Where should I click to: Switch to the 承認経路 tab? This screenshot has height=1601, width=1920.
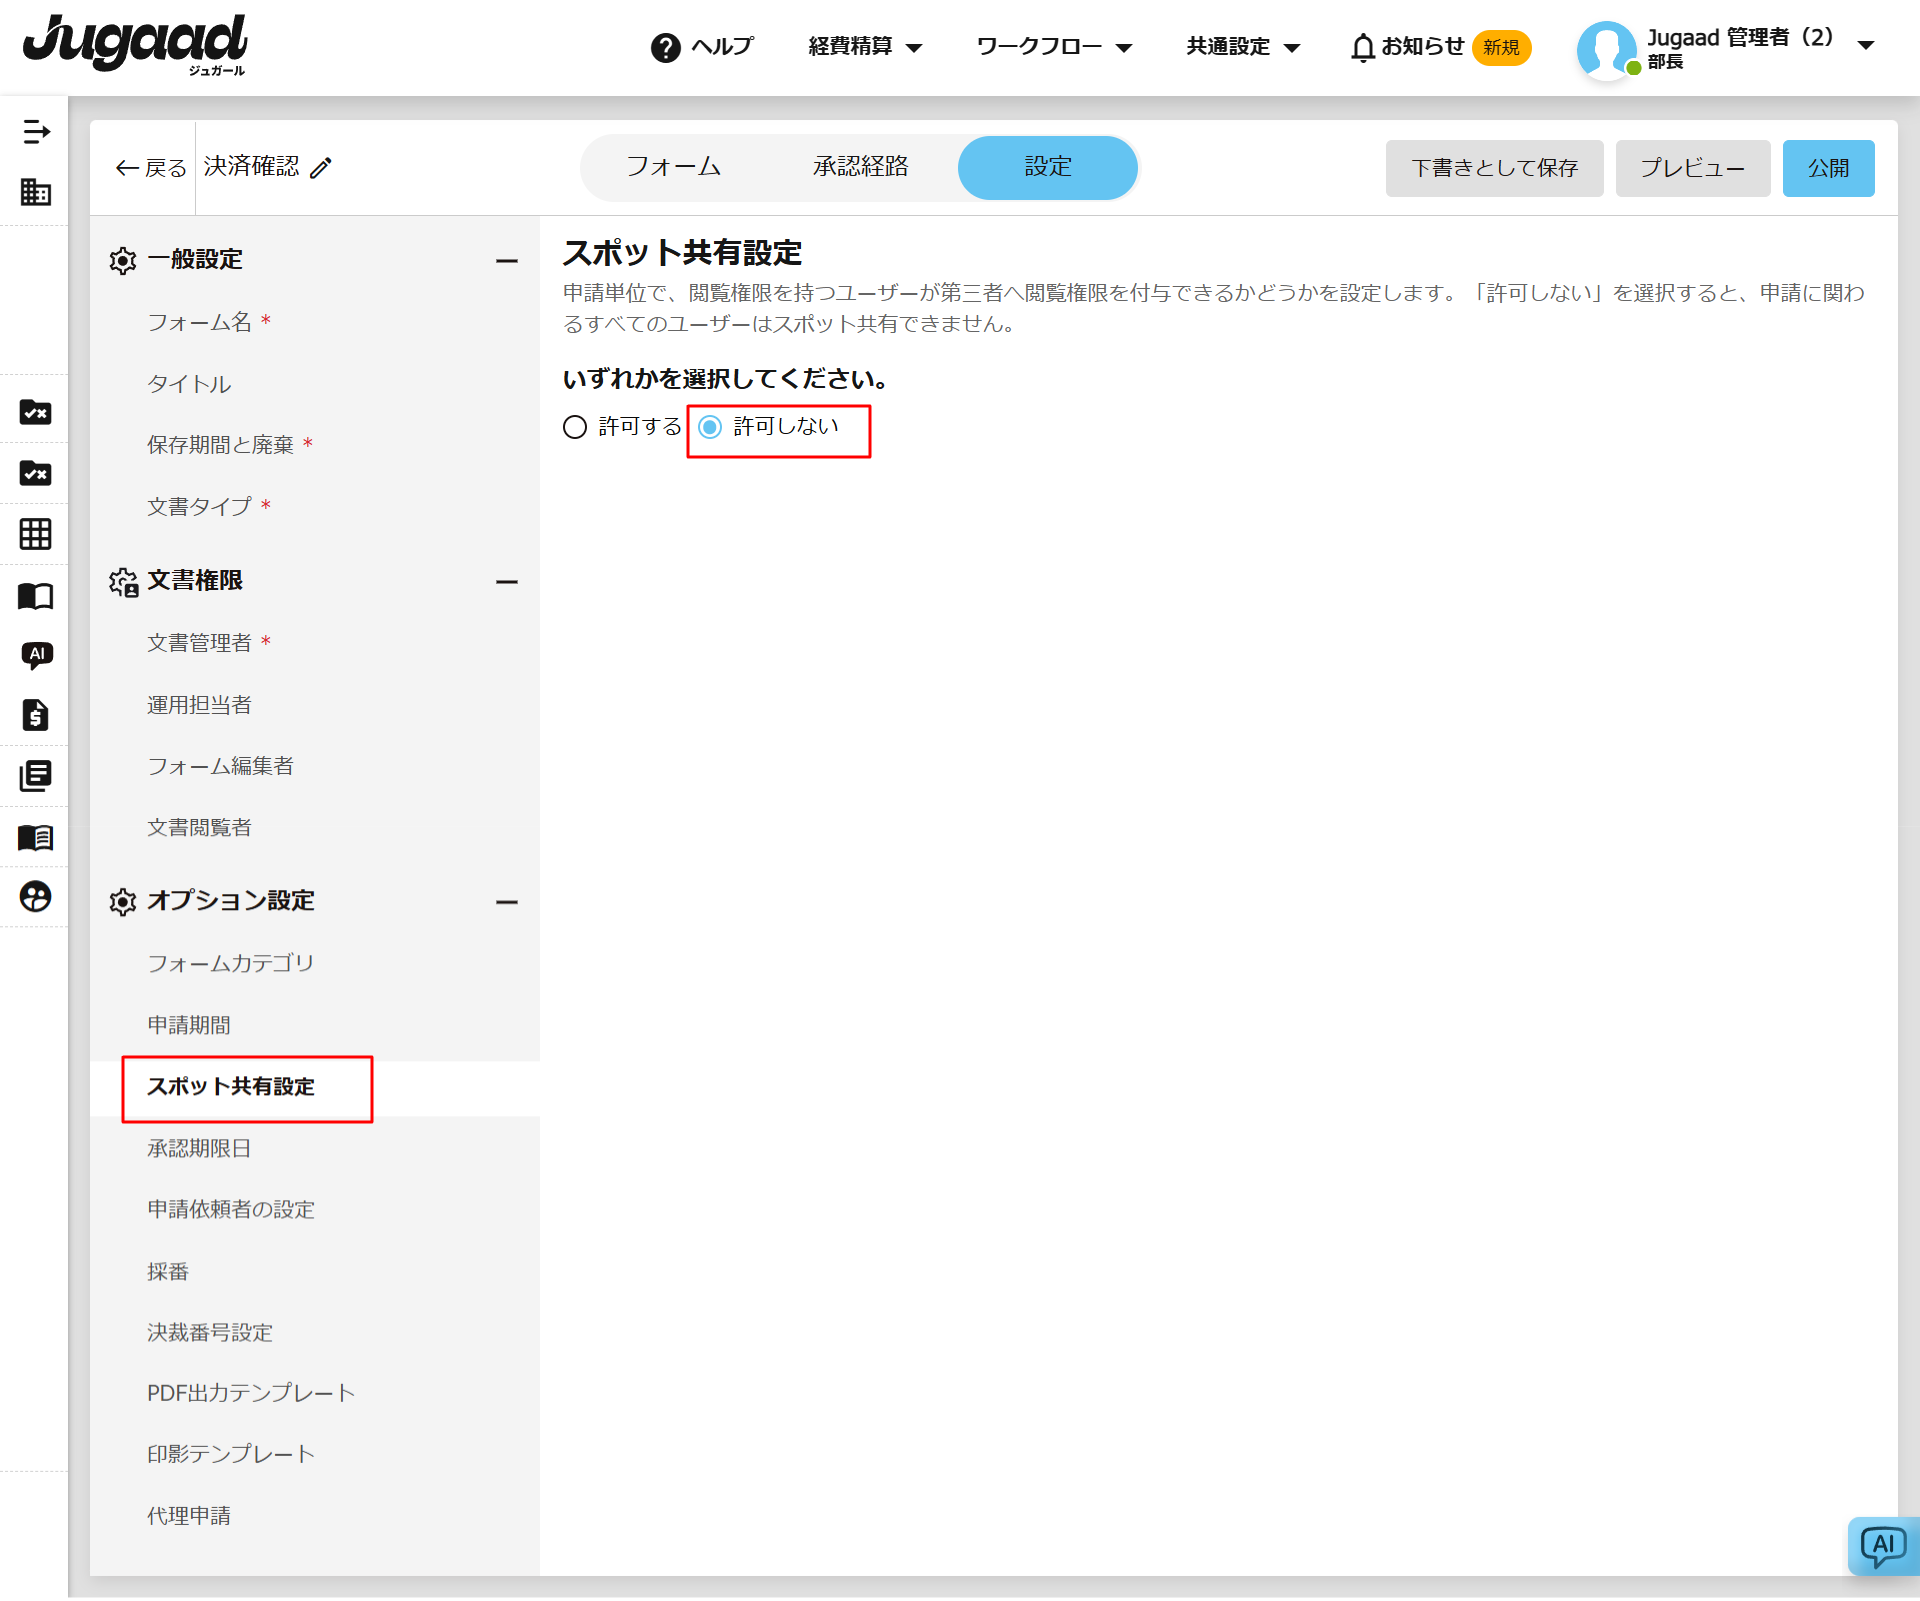click(860, 167)
